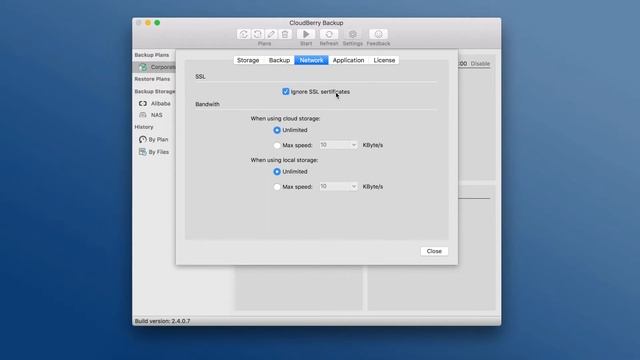640x360 pixels.
Task: Open Settings gear icon in toolbar
Action: click(x=353, y=34)
